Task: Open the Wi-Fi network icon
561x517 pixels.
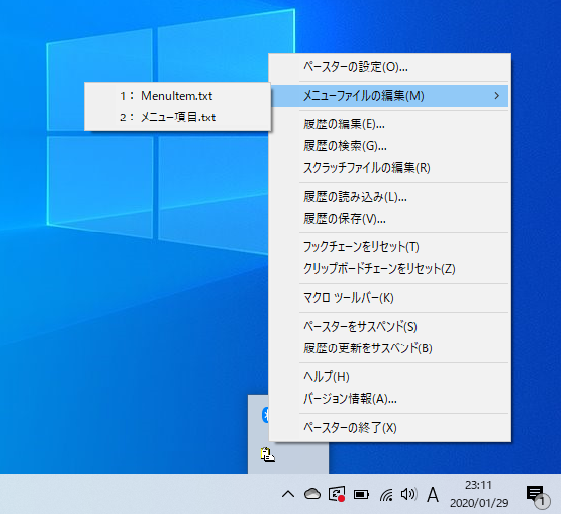Action: 386,495
